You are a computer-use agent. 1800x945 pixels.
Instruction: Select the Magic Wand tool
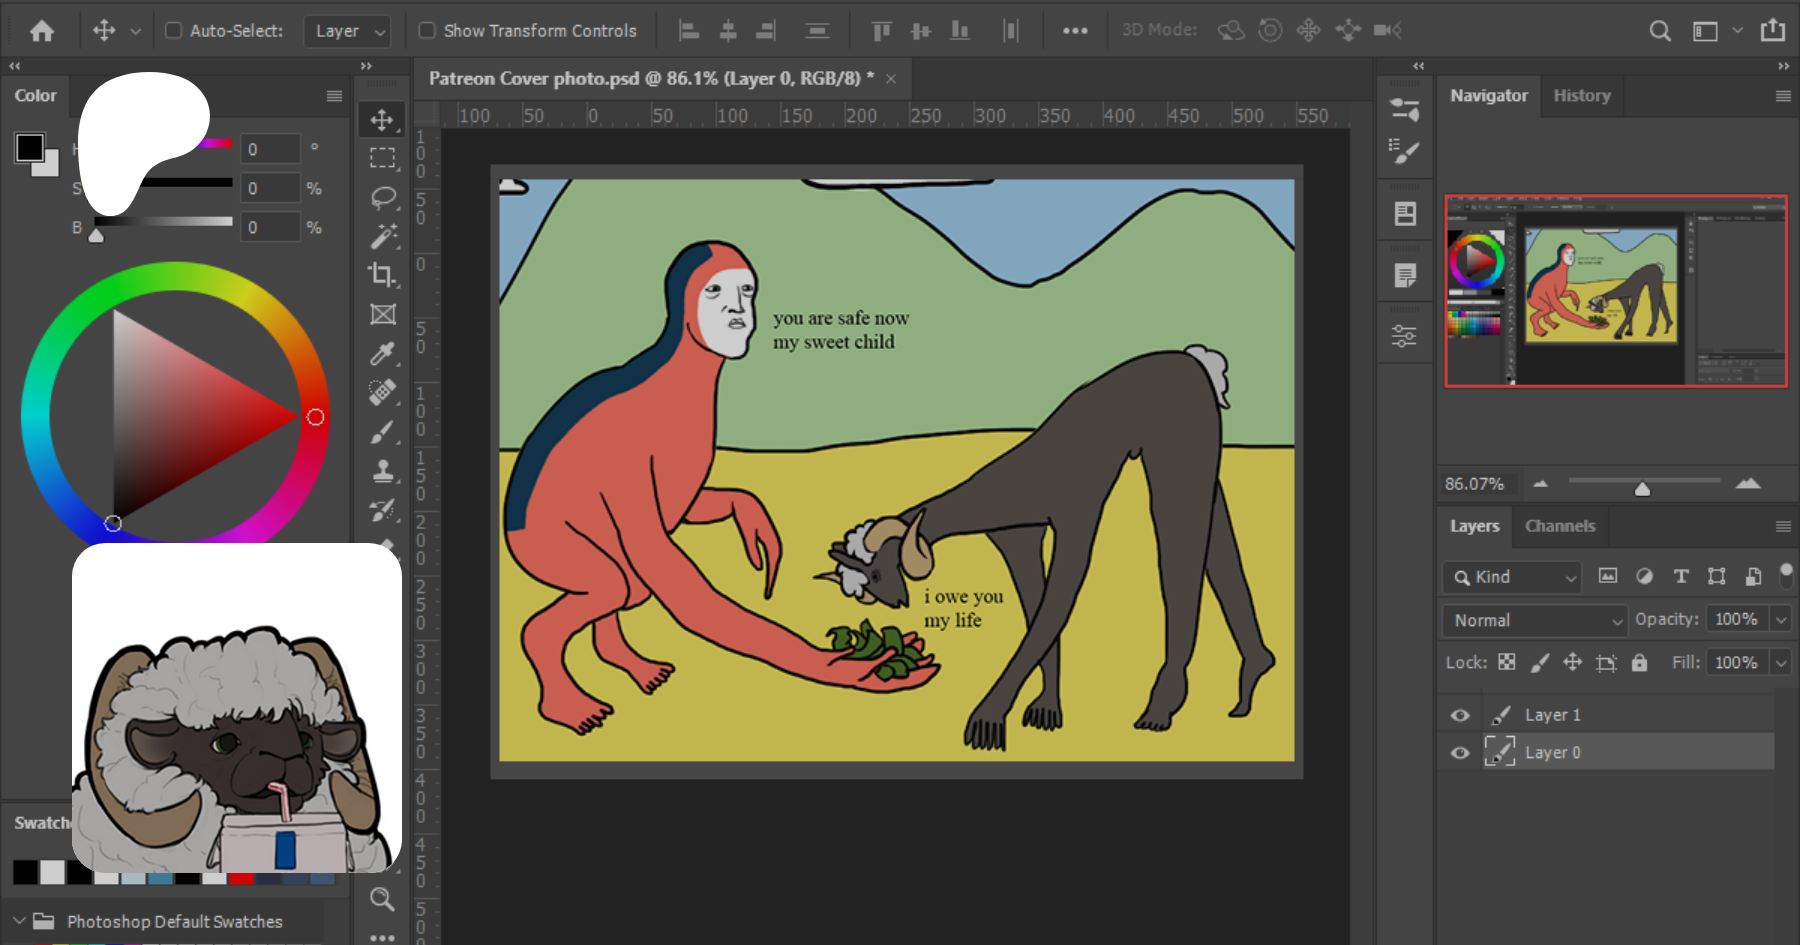coord(382,236)
